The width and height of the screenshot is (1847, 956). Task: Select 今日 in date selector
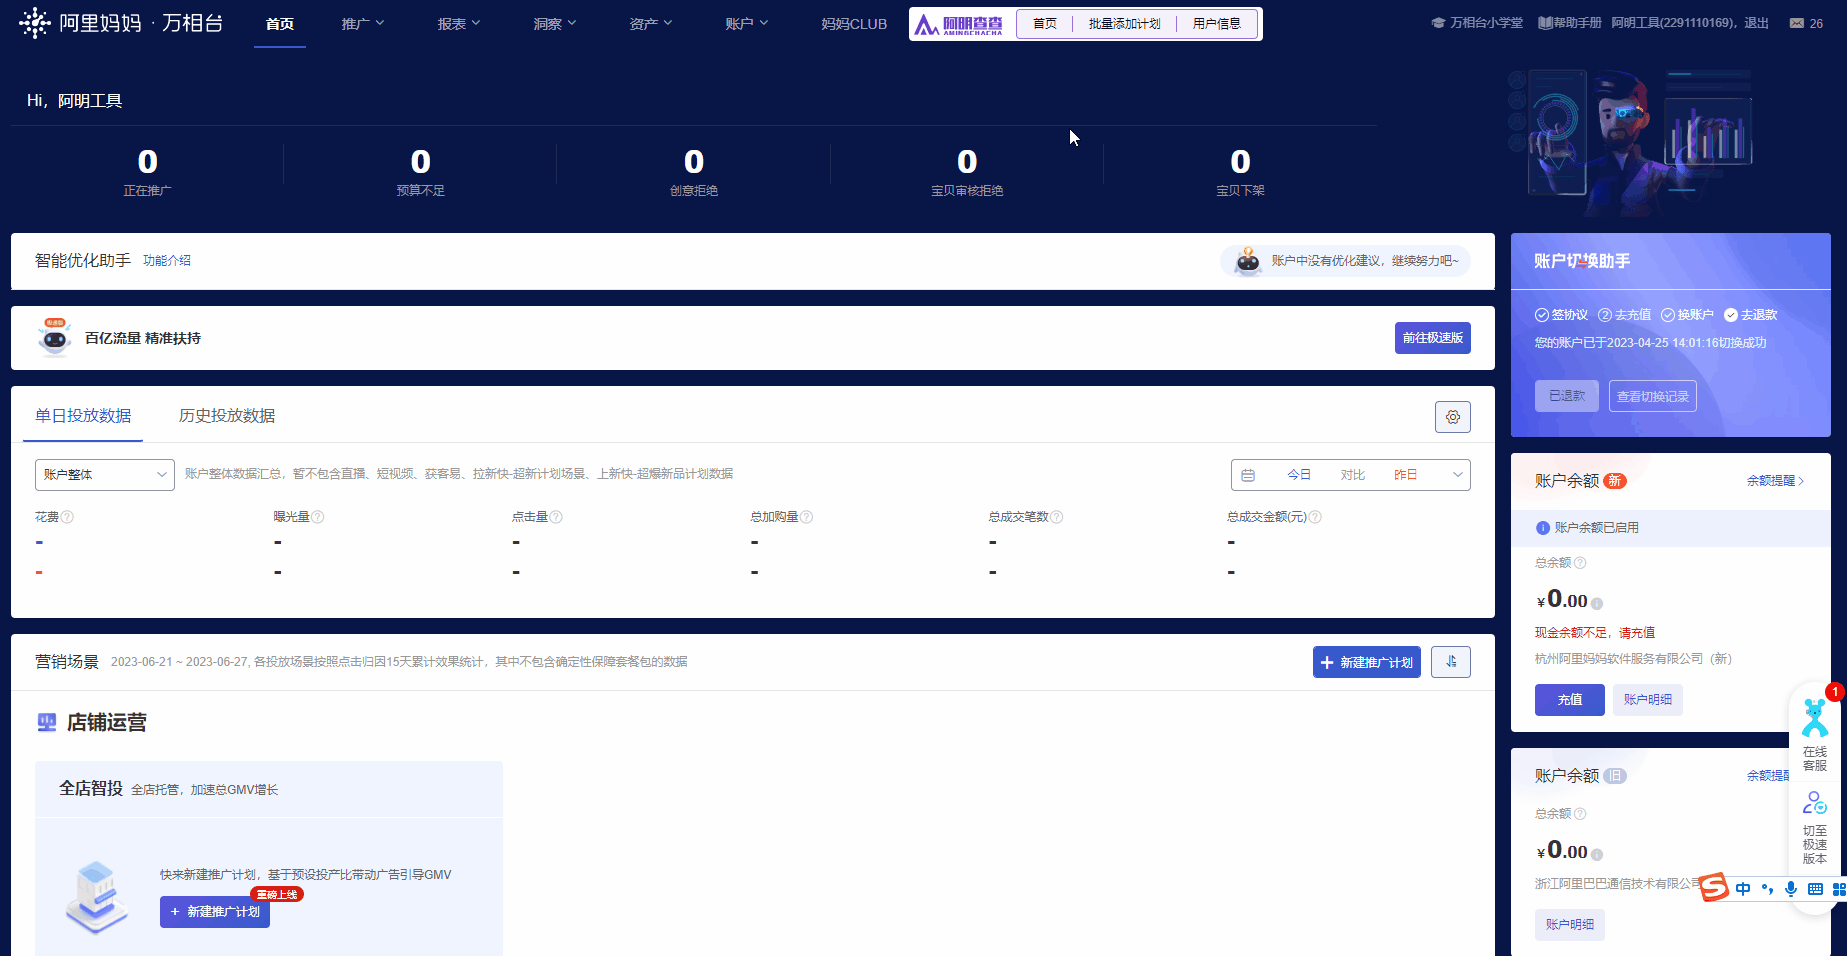pyautogui.click(x=1299, y=475)
